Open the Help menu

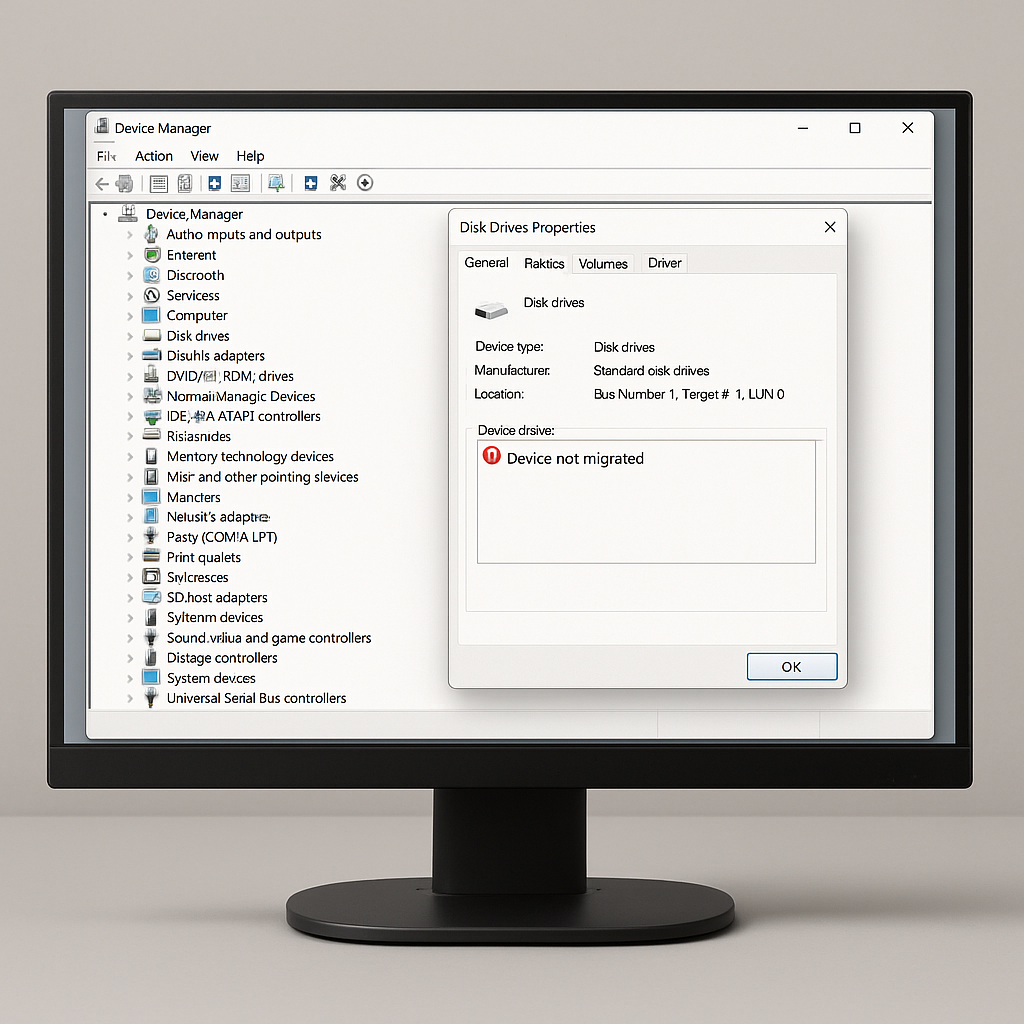(x=250, y=156)
